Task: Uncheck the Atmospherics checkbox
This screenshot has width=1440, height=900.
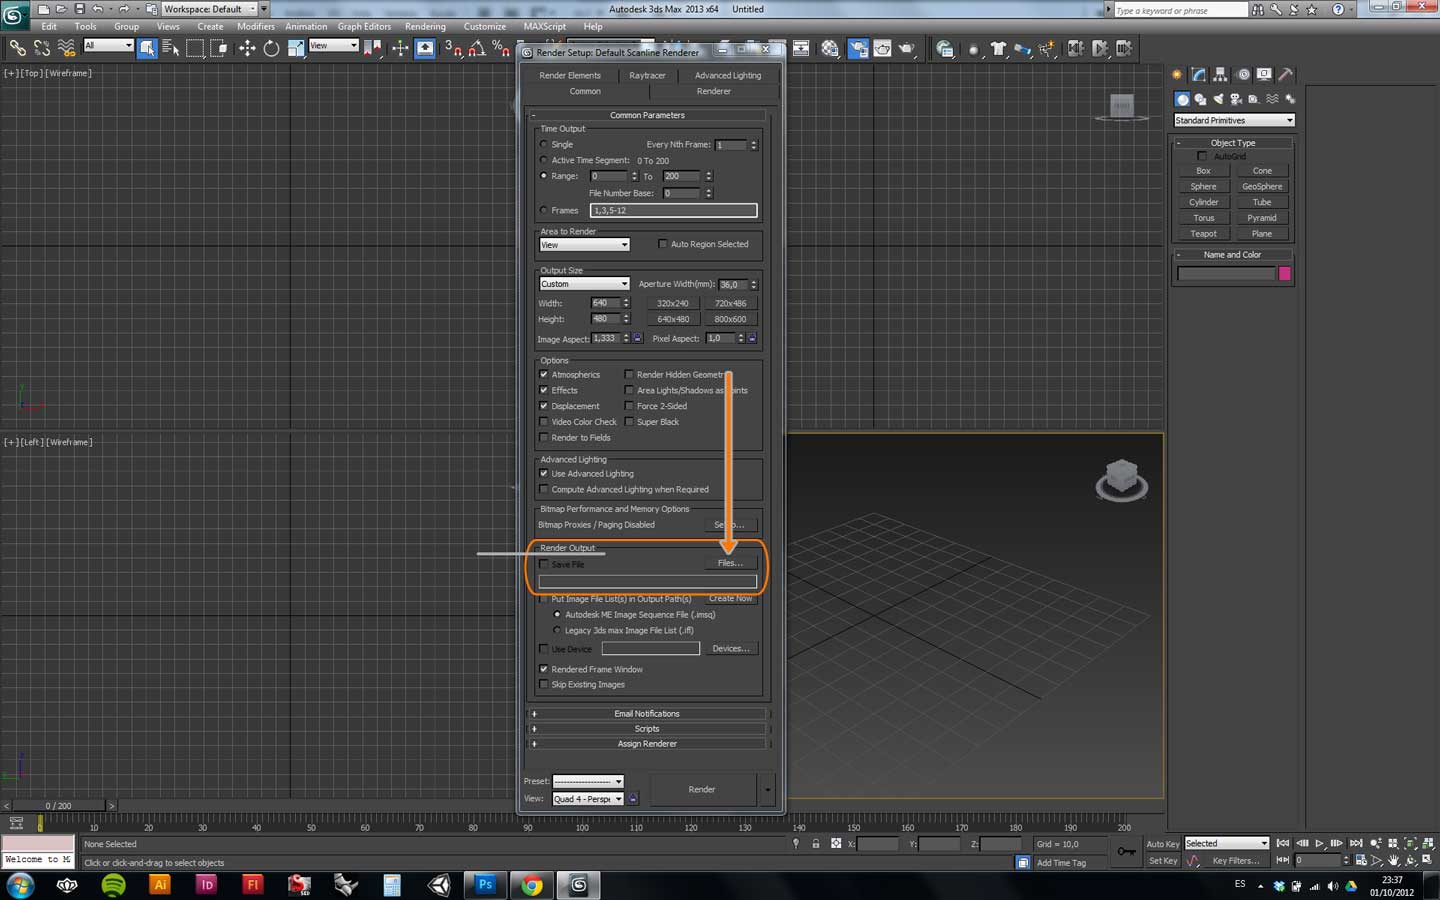Action: [544, 375]
